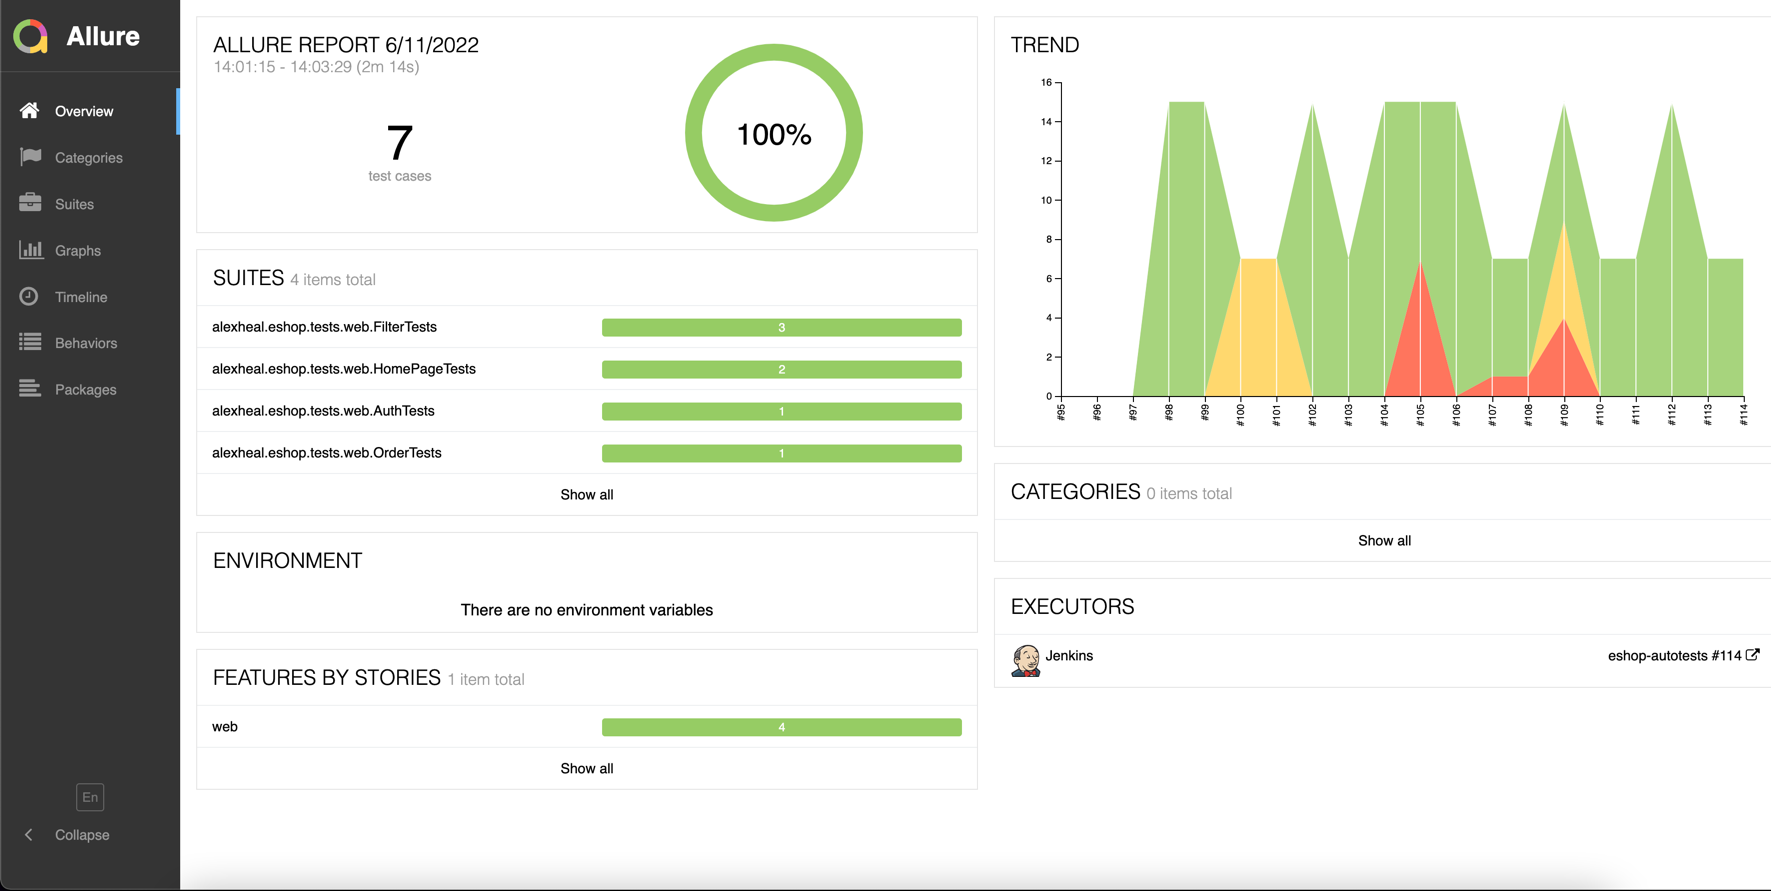The height and width of the screenshot is (891, 1771).
Task: Open the Suites menu label
Action: coord(74,204)
